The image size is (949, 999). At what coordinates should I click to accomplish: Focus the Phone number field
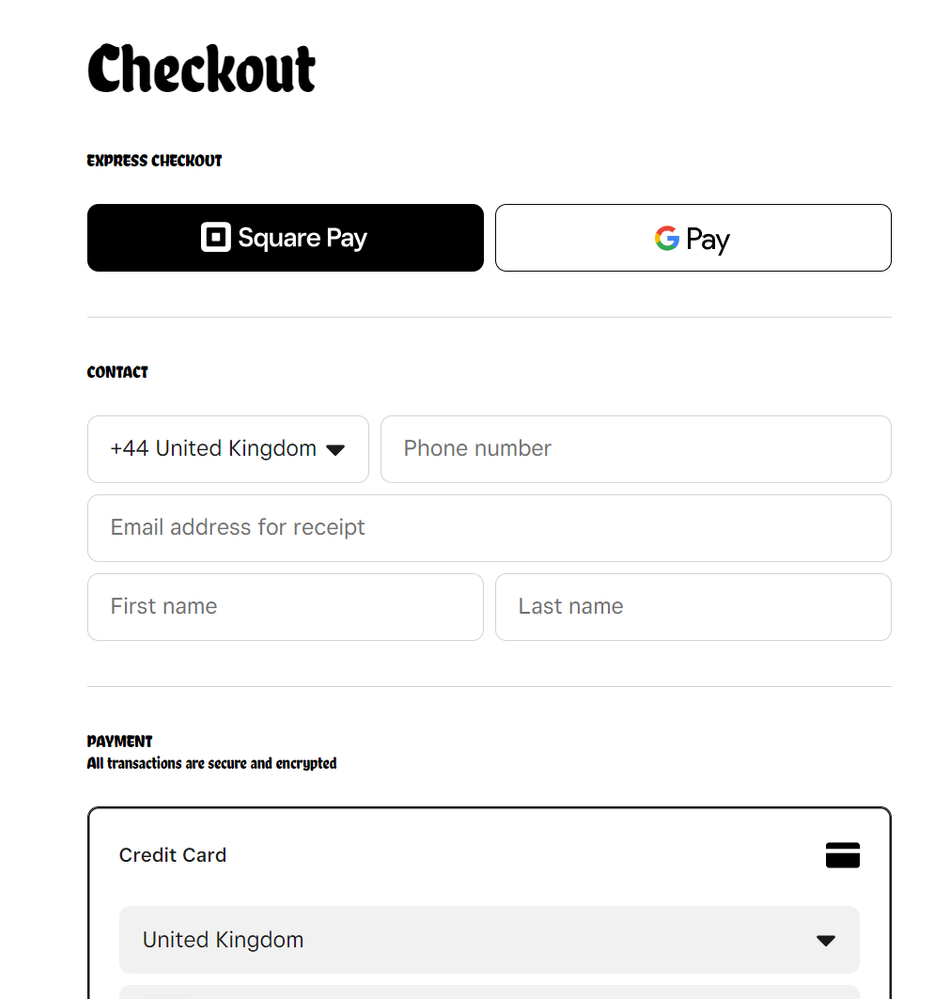coord(635,449)
